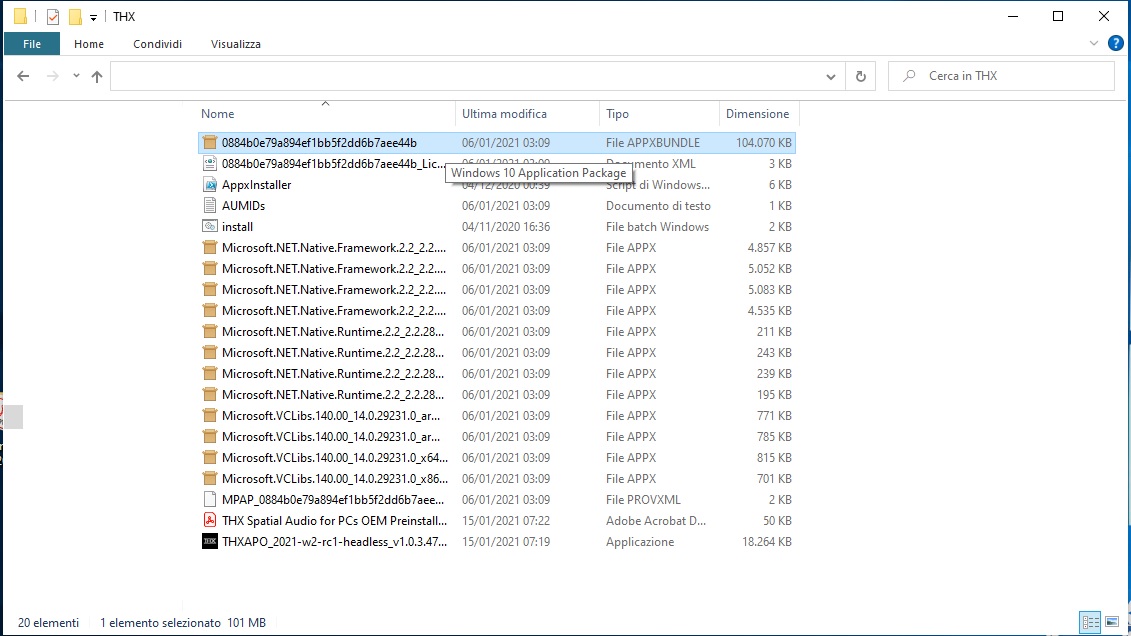The height and width of the screenshot is (636, 1131).
Task: Click the '4.535 KB' size cell
Action: (770, 310)
